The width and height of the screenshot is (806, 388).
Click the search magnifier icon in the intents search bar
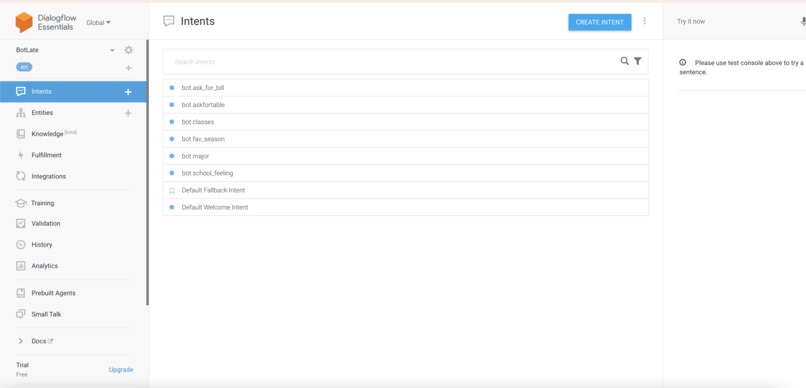(625, 61)
